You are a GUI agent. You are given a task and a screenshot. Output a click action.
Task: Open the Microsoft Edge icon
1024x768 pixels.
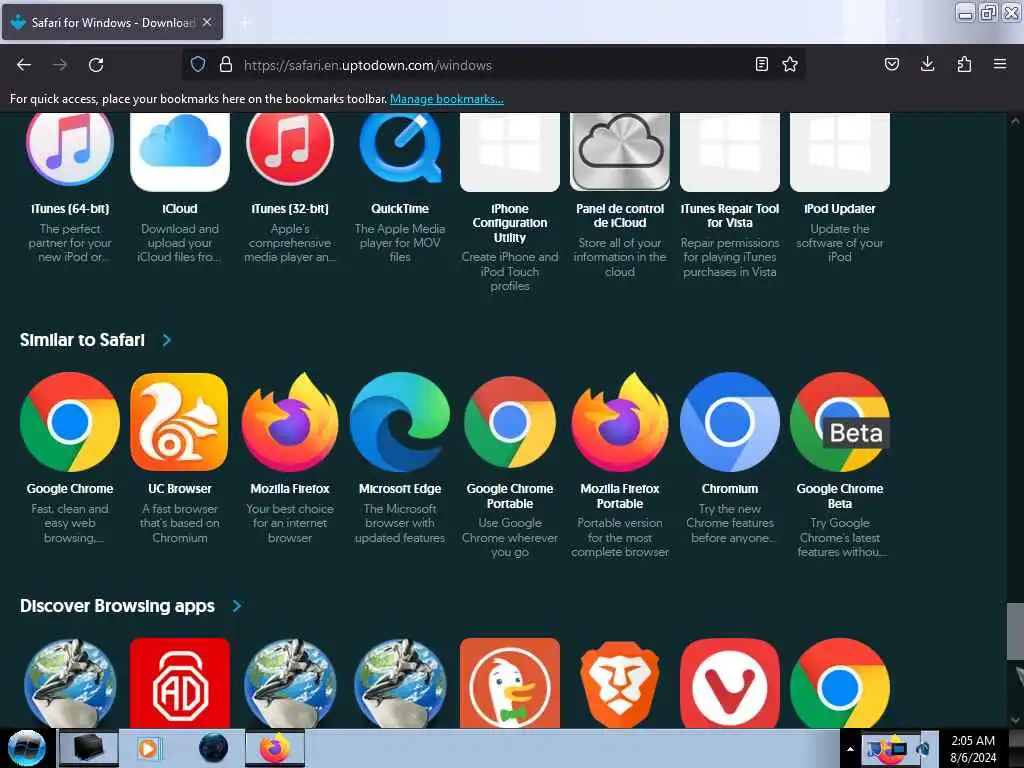click(400, 422)
